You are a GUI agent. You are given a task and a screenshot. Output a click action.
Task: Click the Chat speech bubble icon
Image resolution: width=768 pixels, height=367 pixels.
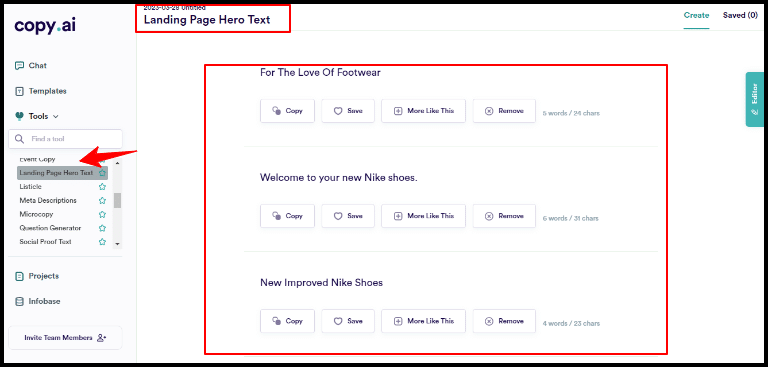[19, 66]
